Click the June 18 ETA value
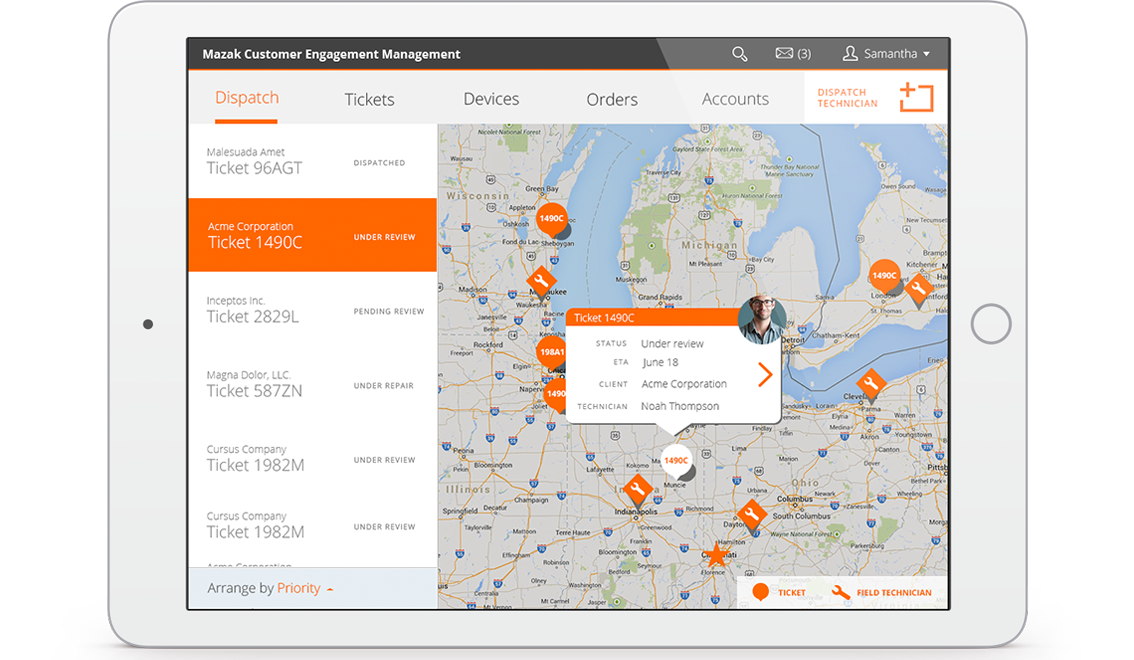This screenshot has height=660, width=1134. point(660,362)
